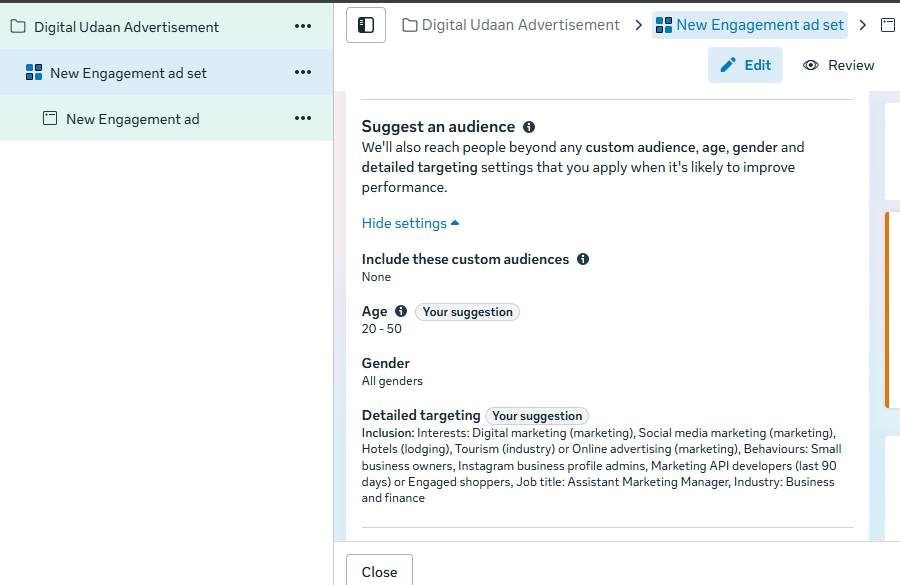The image size is (900, 585).
Task: Switch to the Review tab
Action: point(839,65)
